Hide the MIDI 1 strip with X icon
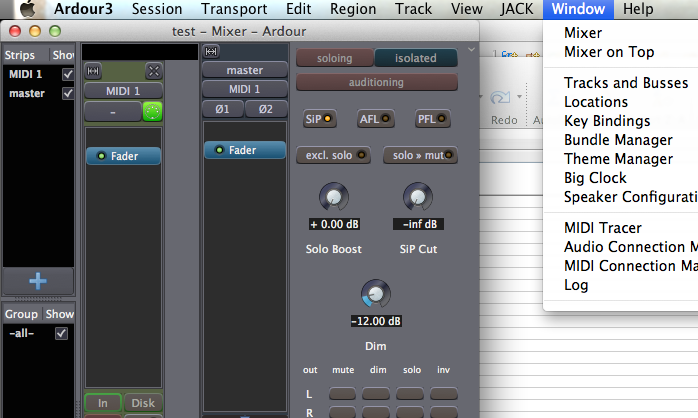Image resolution: width=698 pixels, height=418 pixels. [153, 71]
